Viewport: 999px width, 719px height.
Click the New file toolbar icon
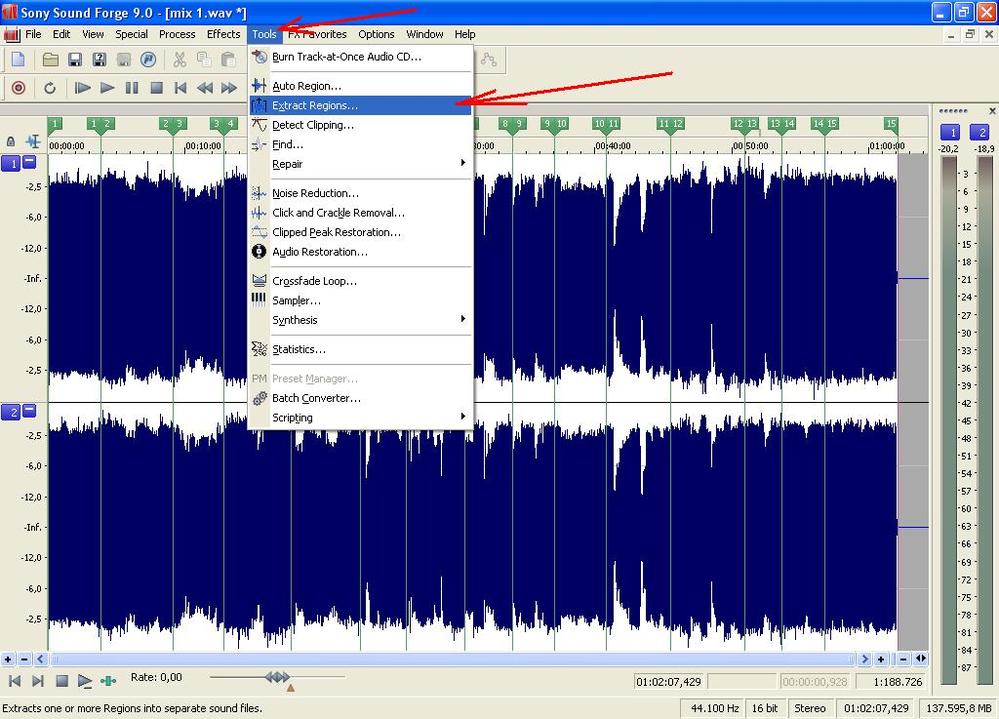18,59
